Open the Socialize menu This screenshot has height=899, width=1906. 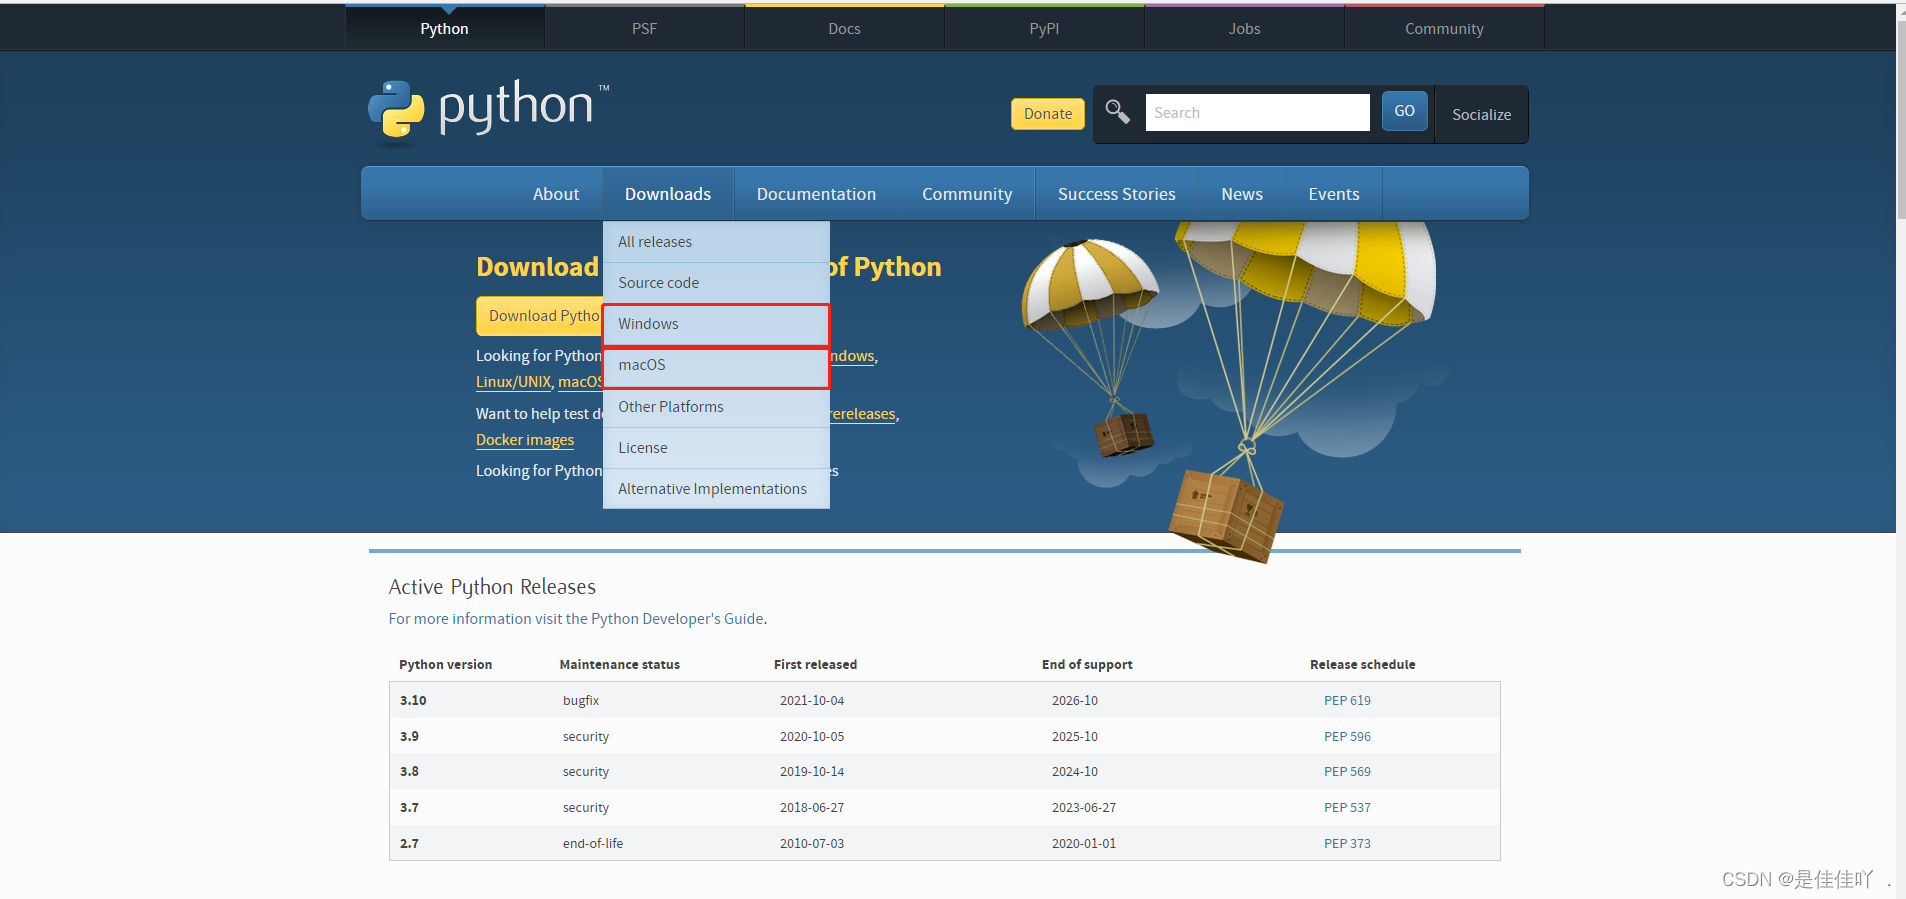1481,115
